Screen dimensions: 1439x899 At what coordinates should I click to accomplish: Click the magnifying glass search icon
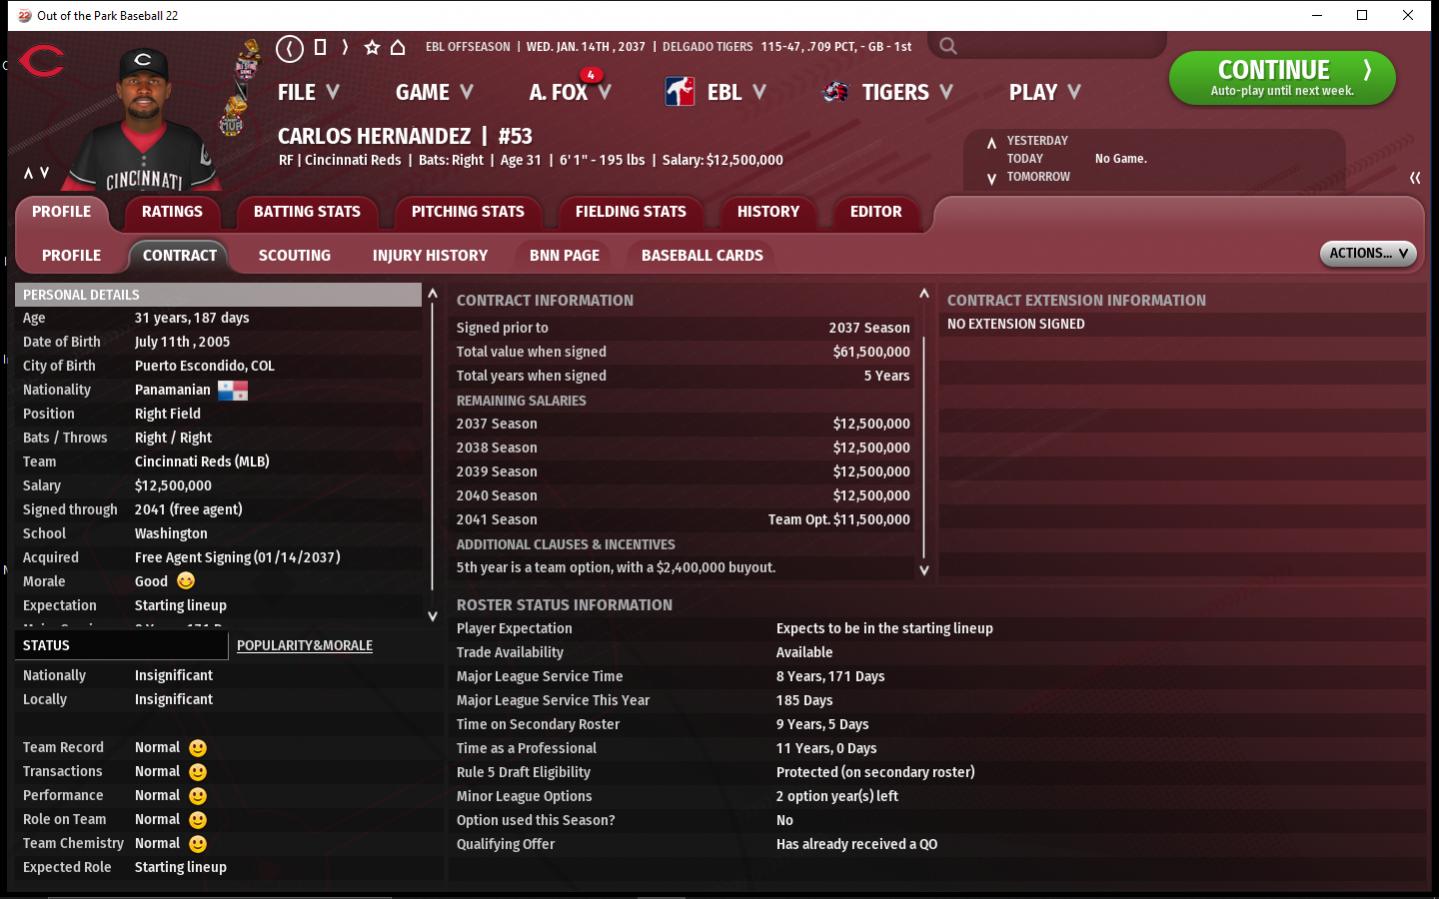point(948,46)
